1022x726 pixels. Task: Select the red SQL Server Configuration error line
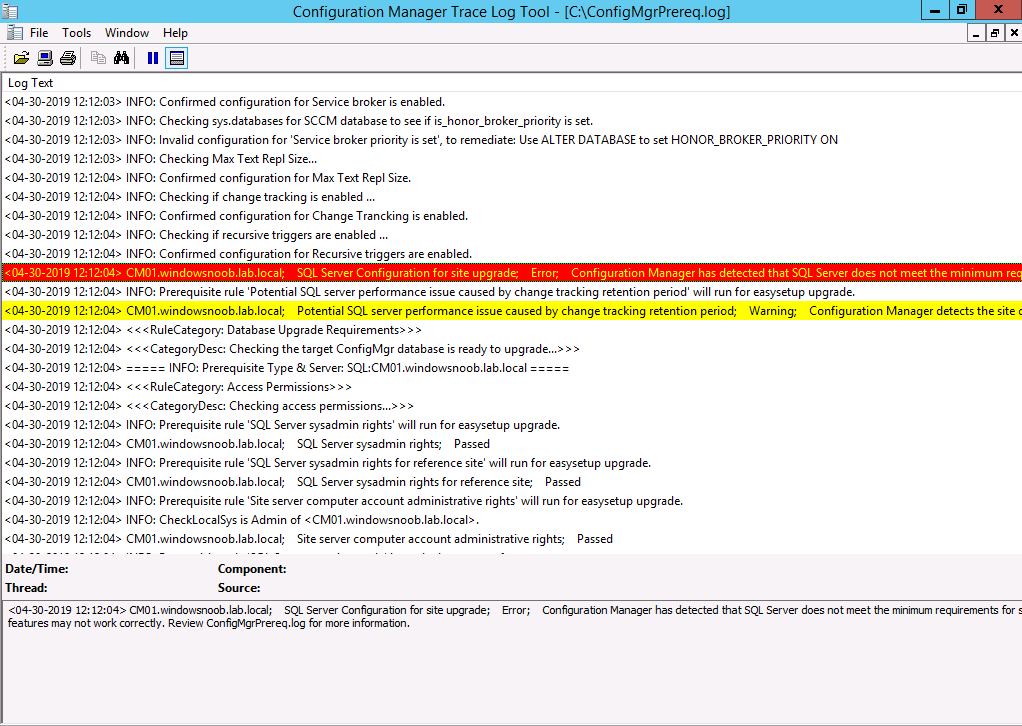[x=512, y=273]
